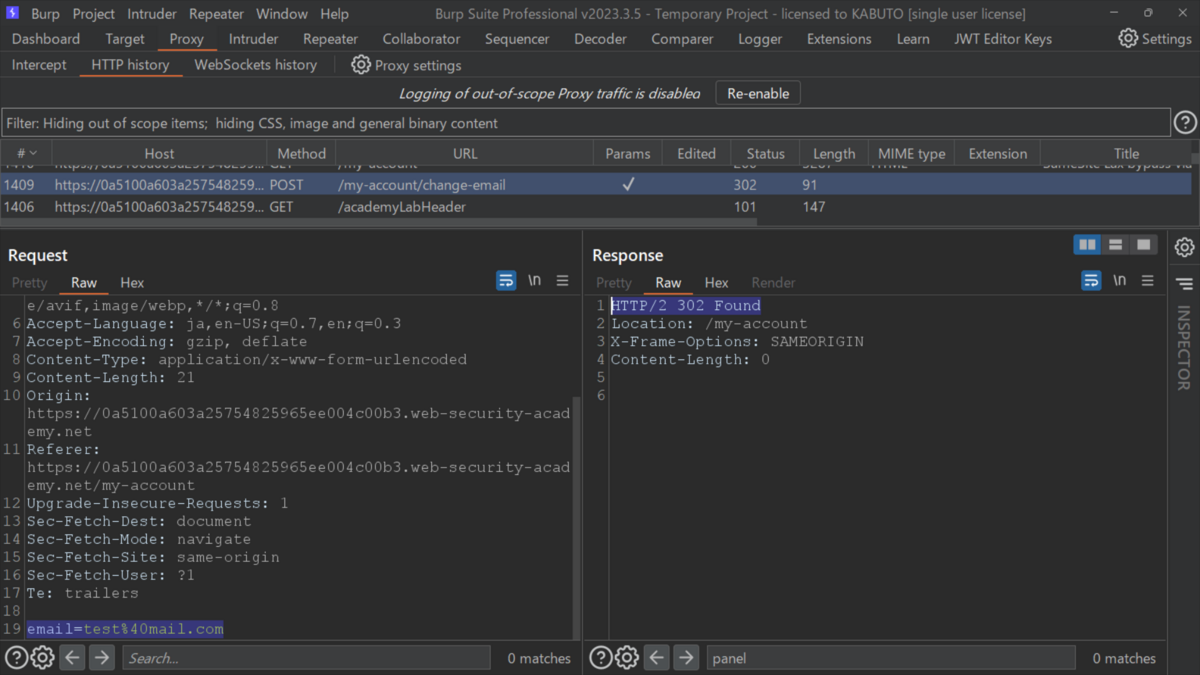
Task: Switch to the Repeater tool tab
Action: coord(330,39)
